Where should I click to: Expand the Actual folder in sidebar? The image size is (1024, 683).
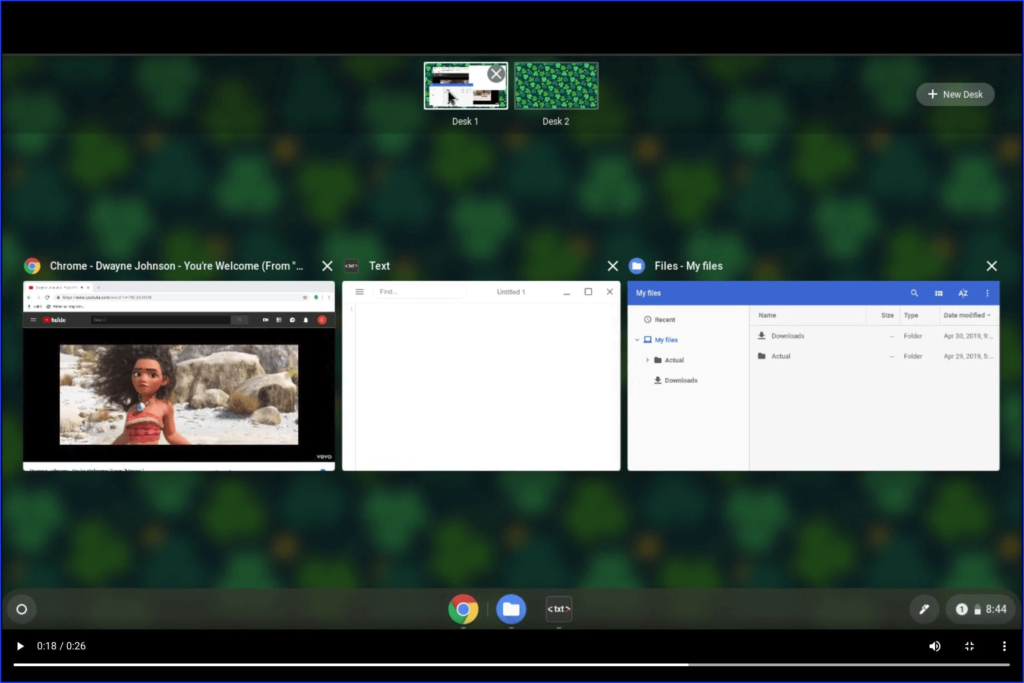tap(647, 360)
